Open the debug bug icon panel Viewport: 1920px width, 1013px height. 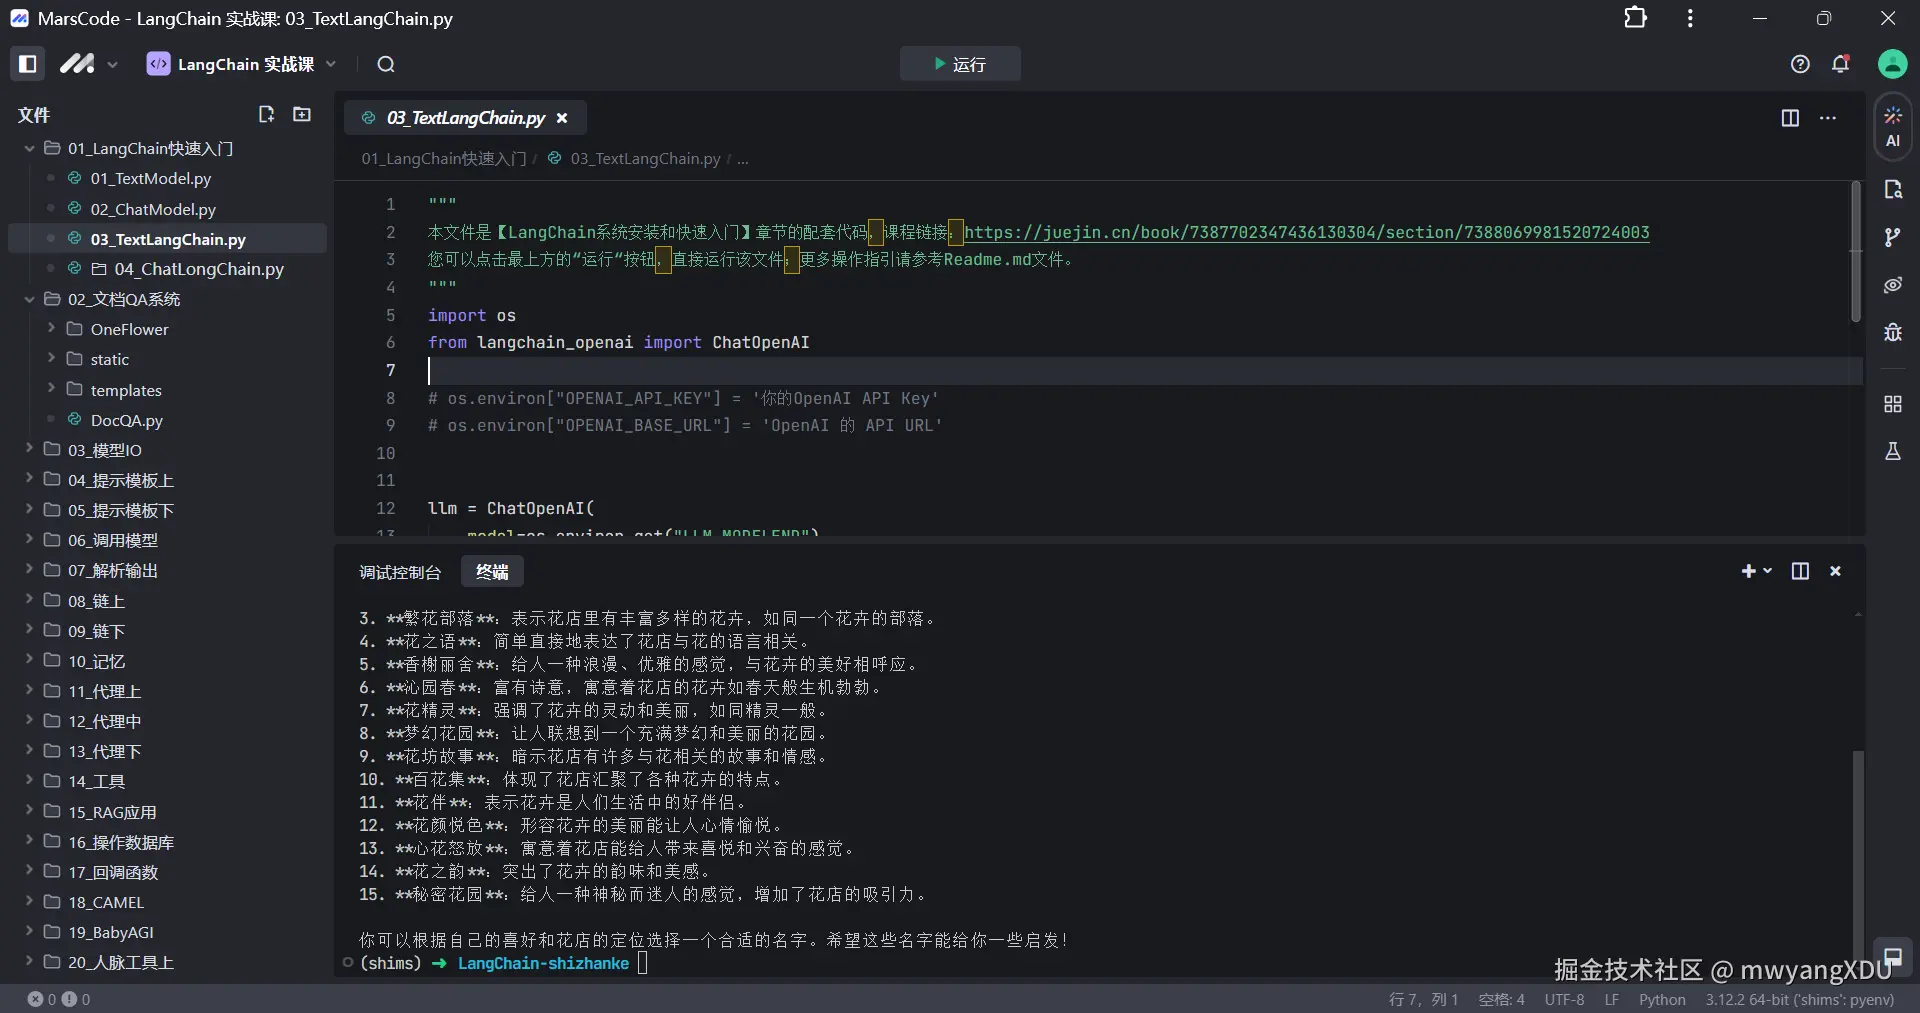coord(1892,332)
